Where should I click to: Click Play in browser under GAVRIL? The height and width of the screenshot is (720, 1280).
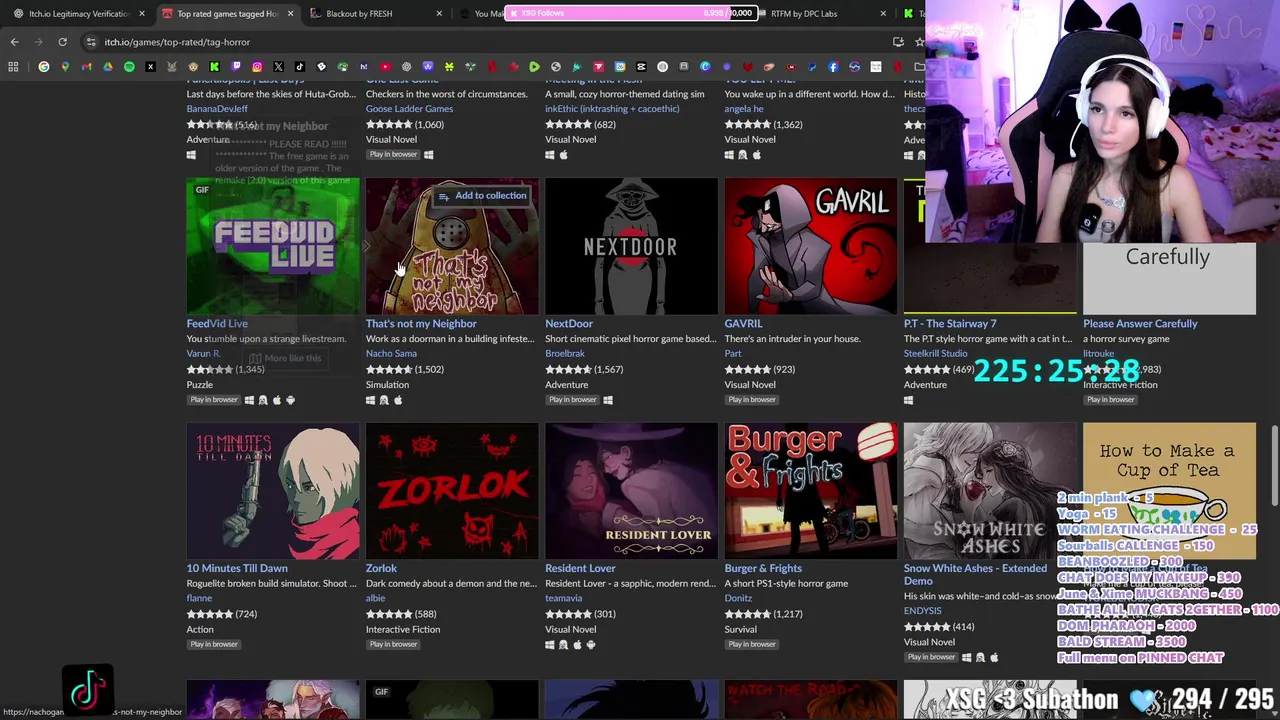[x=752, y=400]
